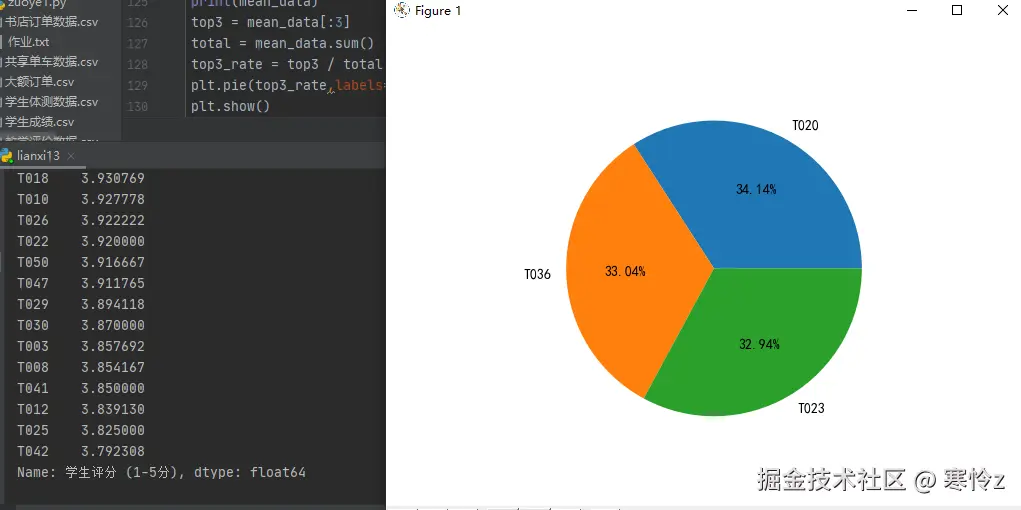Click console row T029 3.894118

coord(81,304)
